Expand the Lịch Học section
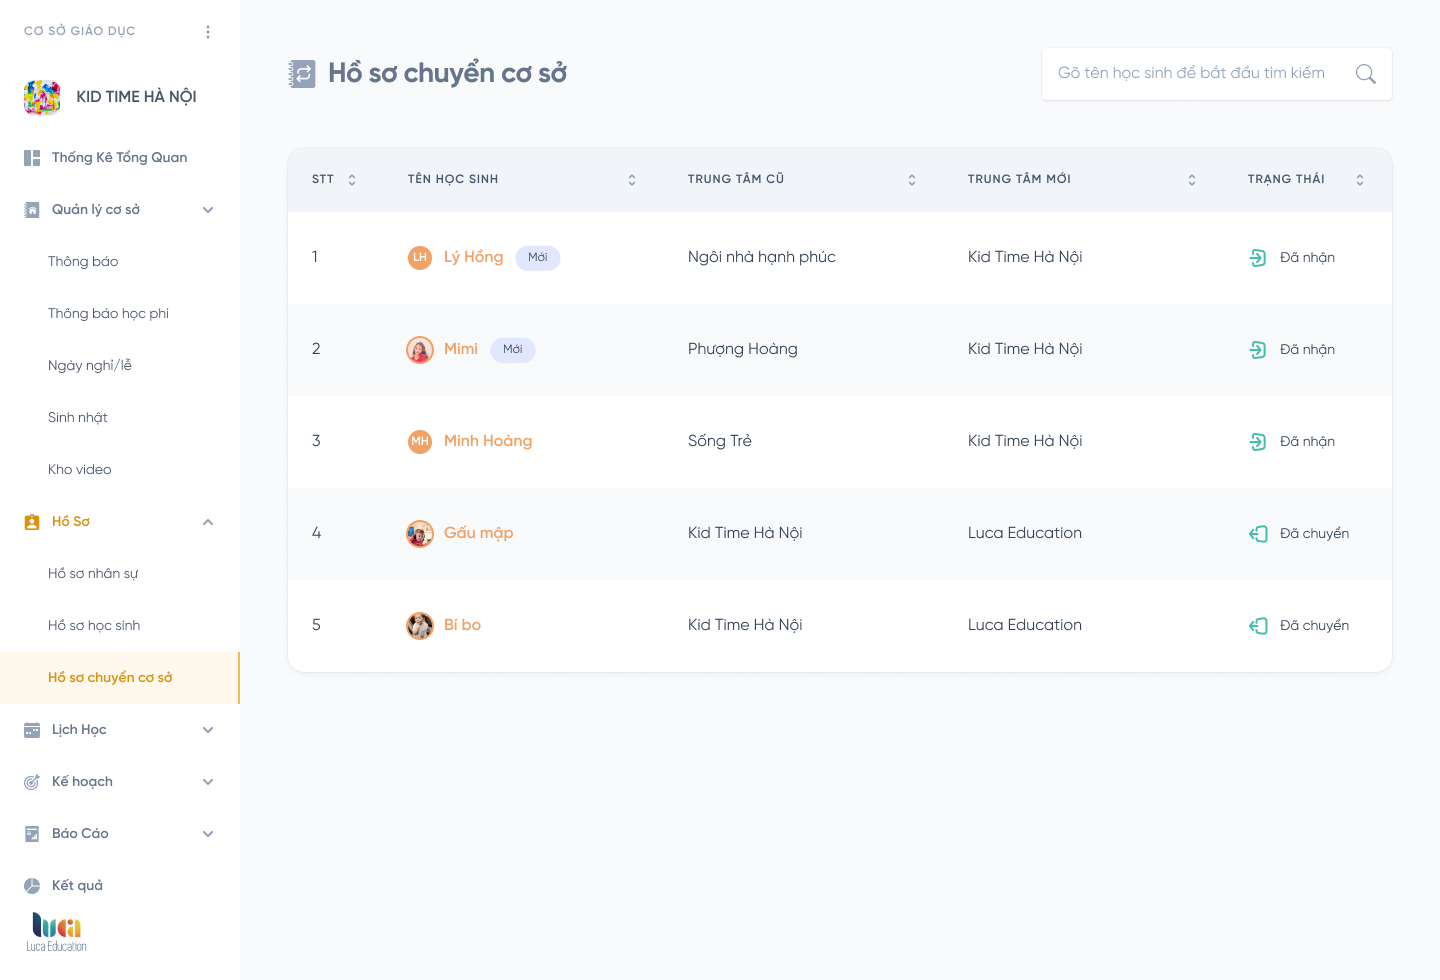This screenshot has height=980, width=1440. click(x=208, y=730)
